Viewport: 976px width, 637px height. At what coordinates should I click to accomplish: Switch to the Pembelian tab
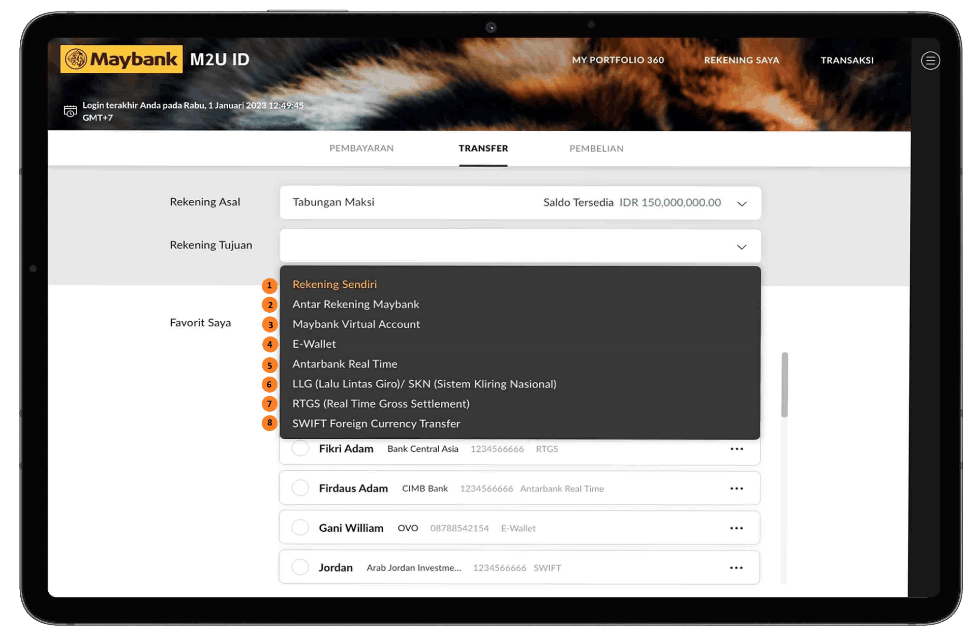coord(596,148)
